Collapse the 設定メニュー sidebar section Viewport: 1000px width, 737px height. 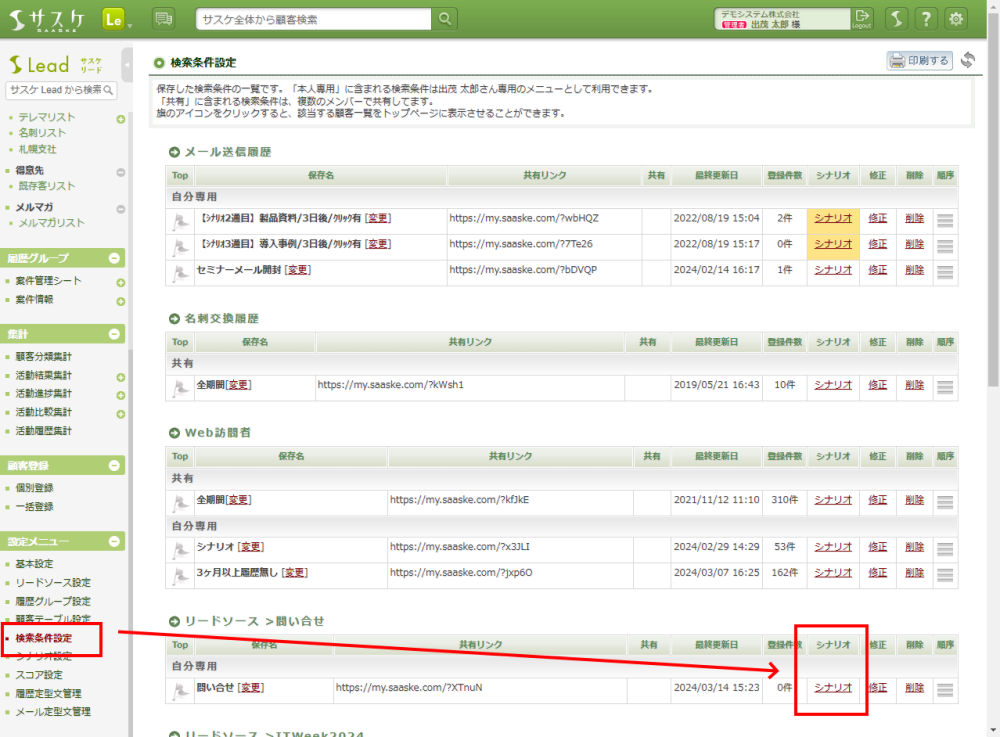(x=115, y=541)
